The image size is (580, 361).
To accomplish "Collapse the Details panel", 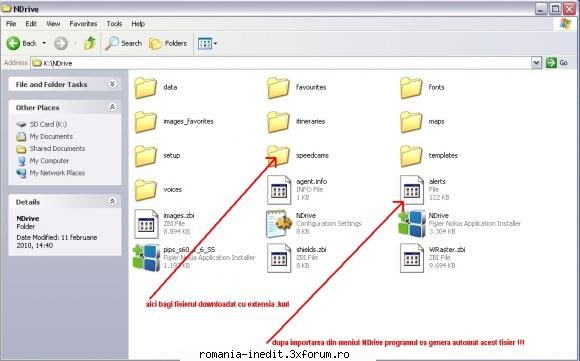I will pos(112,202).
